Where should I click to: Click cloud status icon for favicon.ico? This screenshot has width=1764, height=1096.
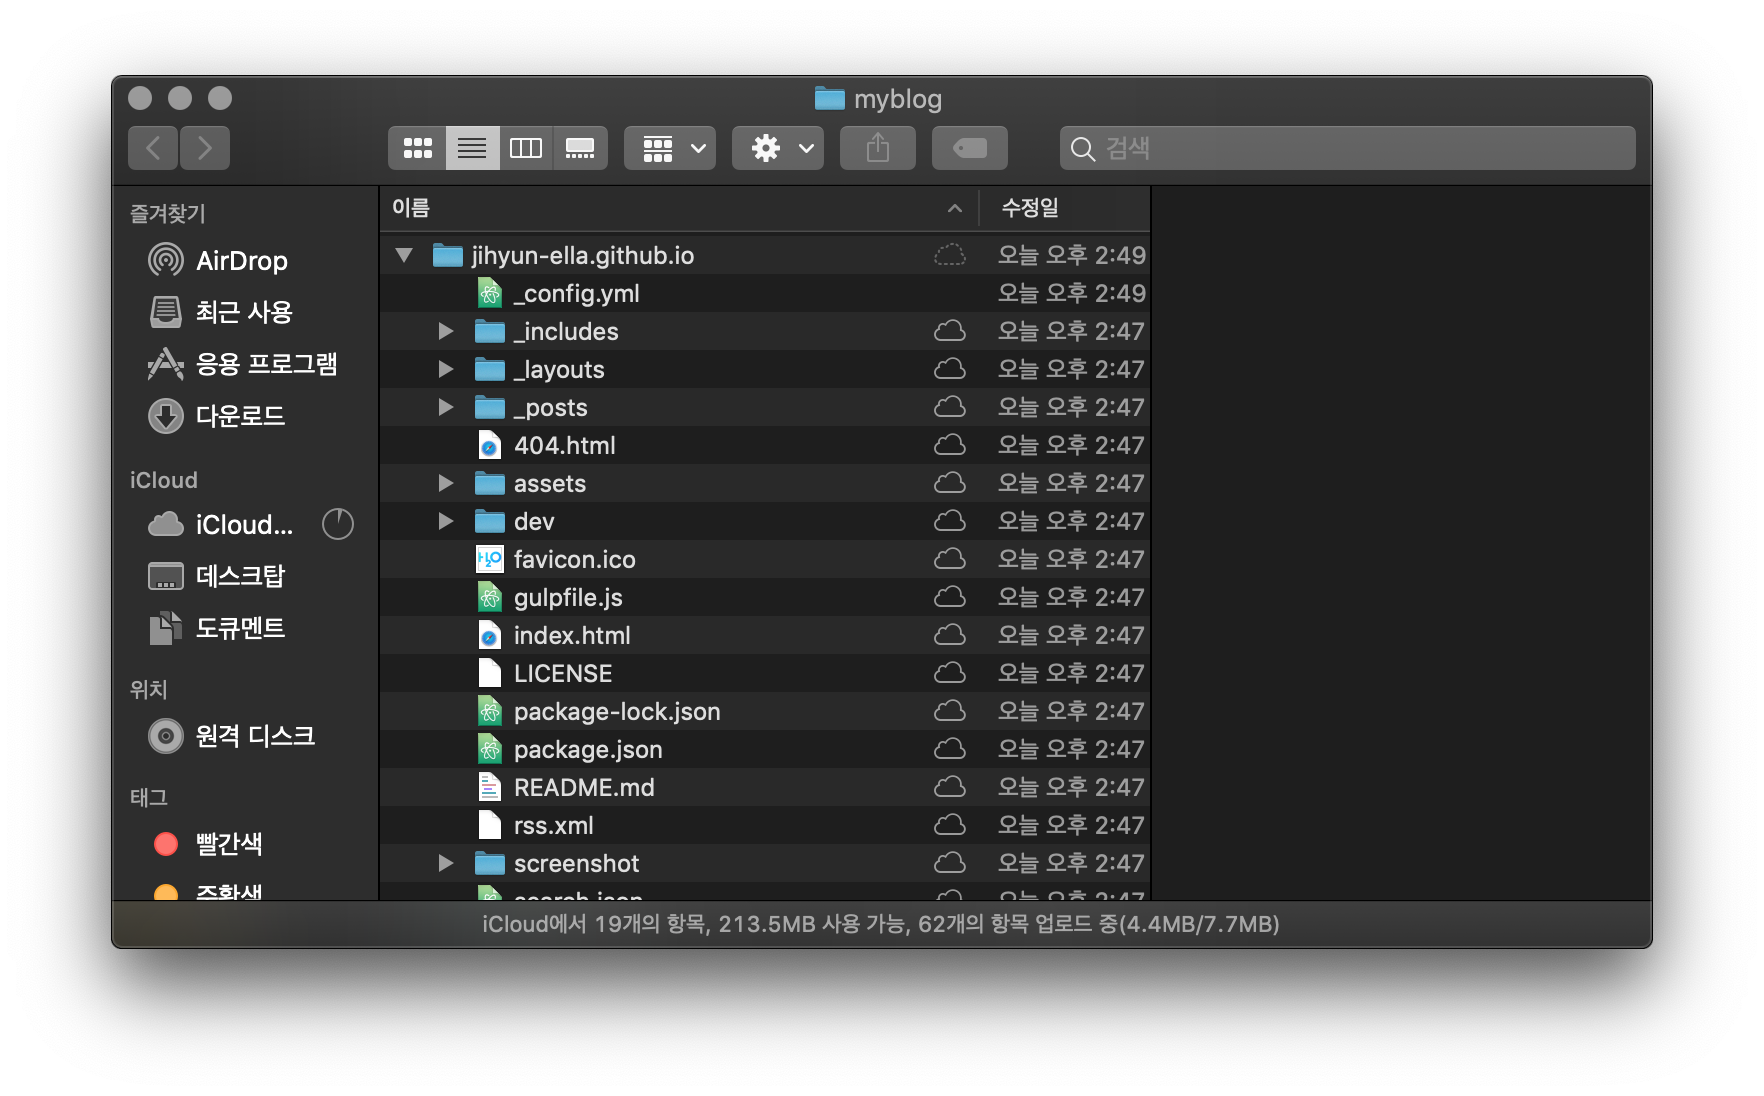tap(950, 559)
